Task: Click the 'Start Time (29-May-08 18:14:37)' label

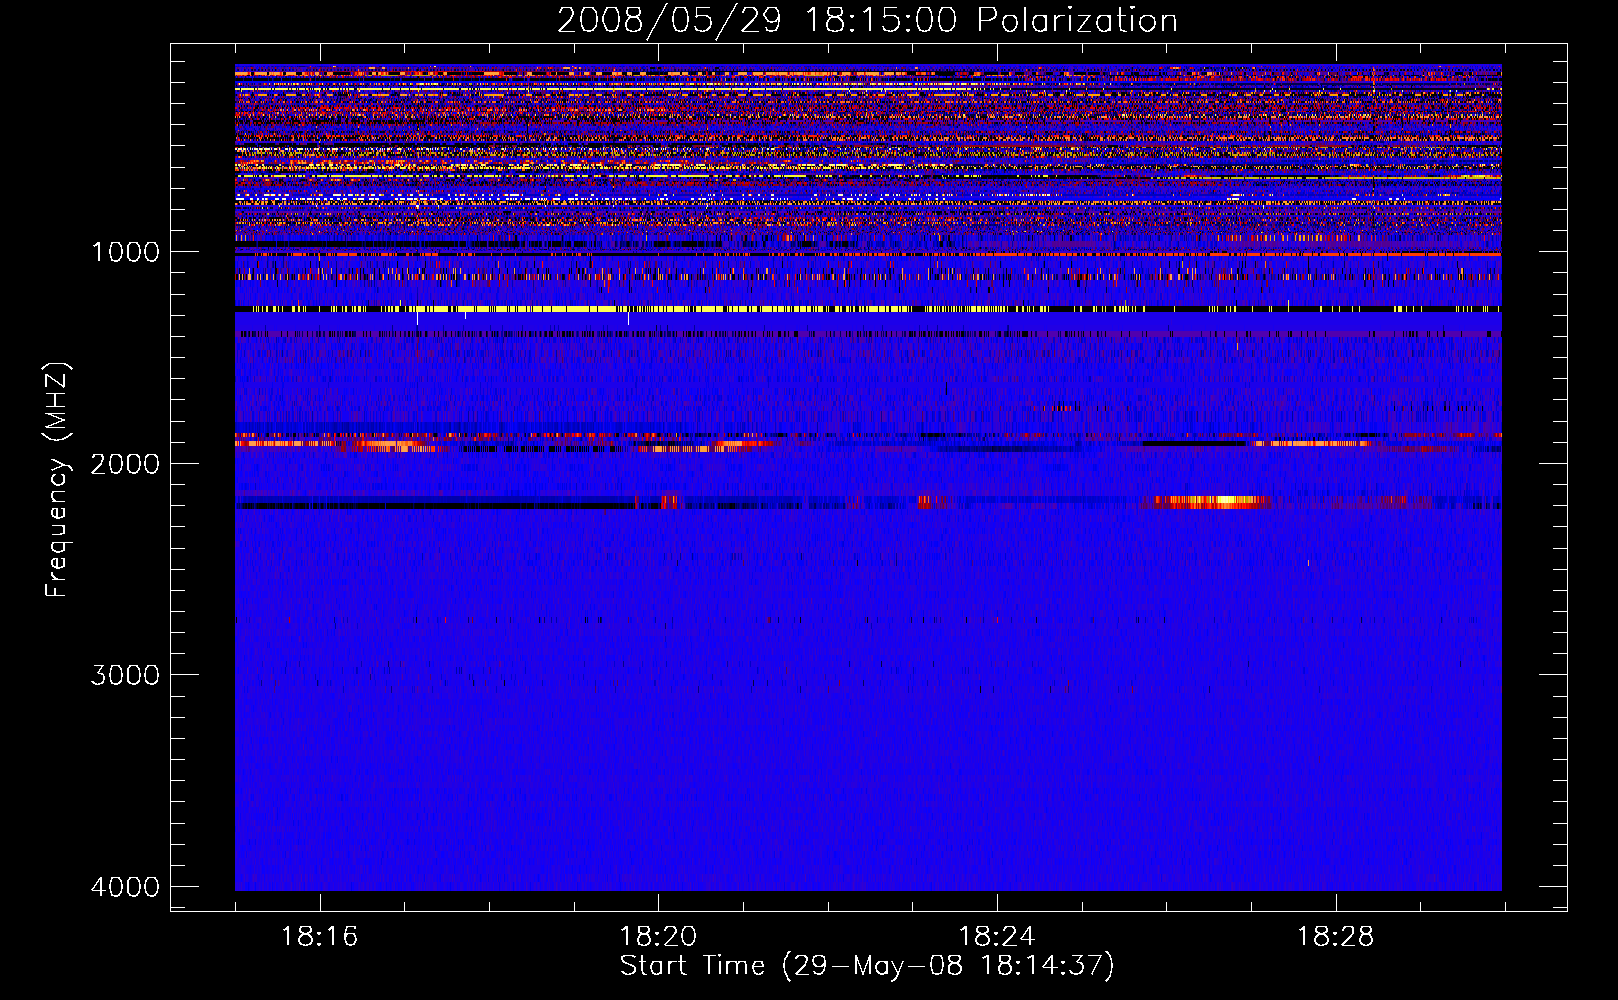Action: (x=867, y=966)
